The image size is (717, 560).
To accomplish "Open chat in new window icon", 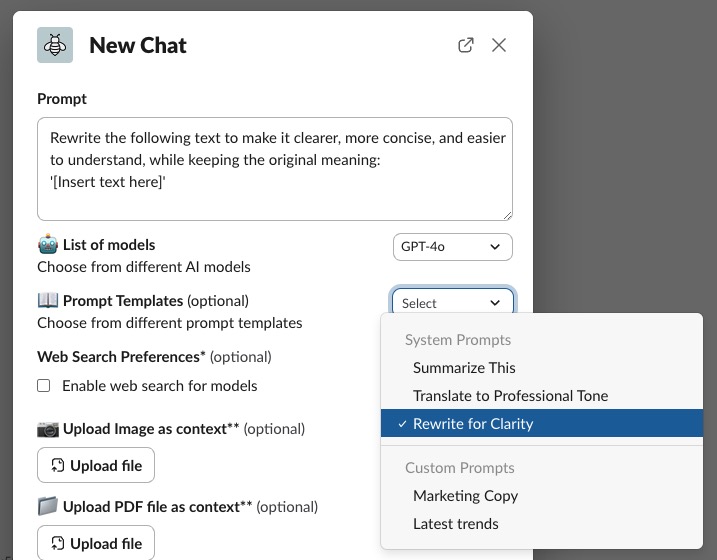I will click(x=466, y=45).
